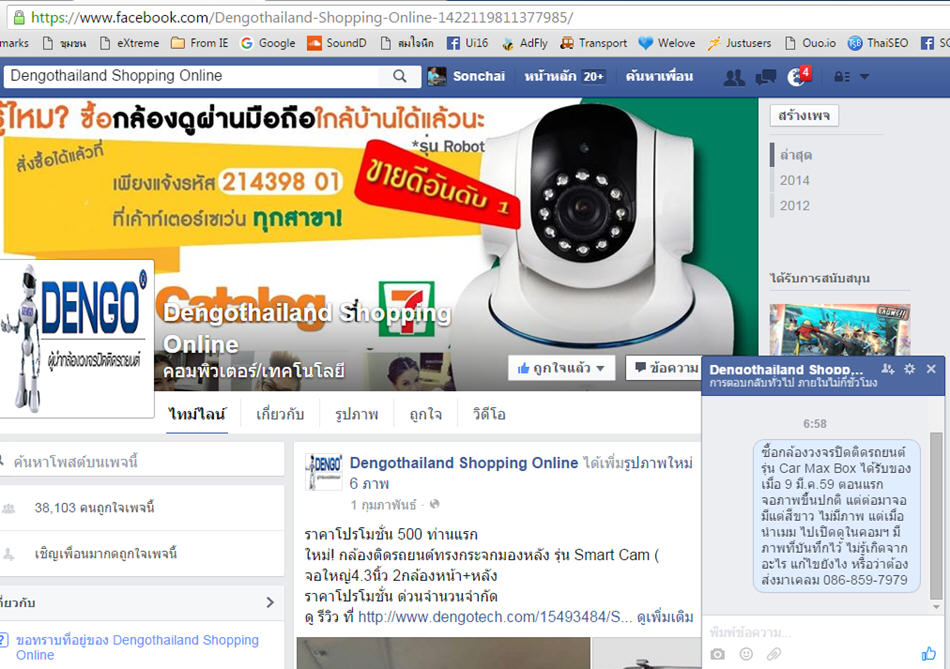Open privacy shortcuts lock icon
This screenshot has width=950, height=669.
842,77
